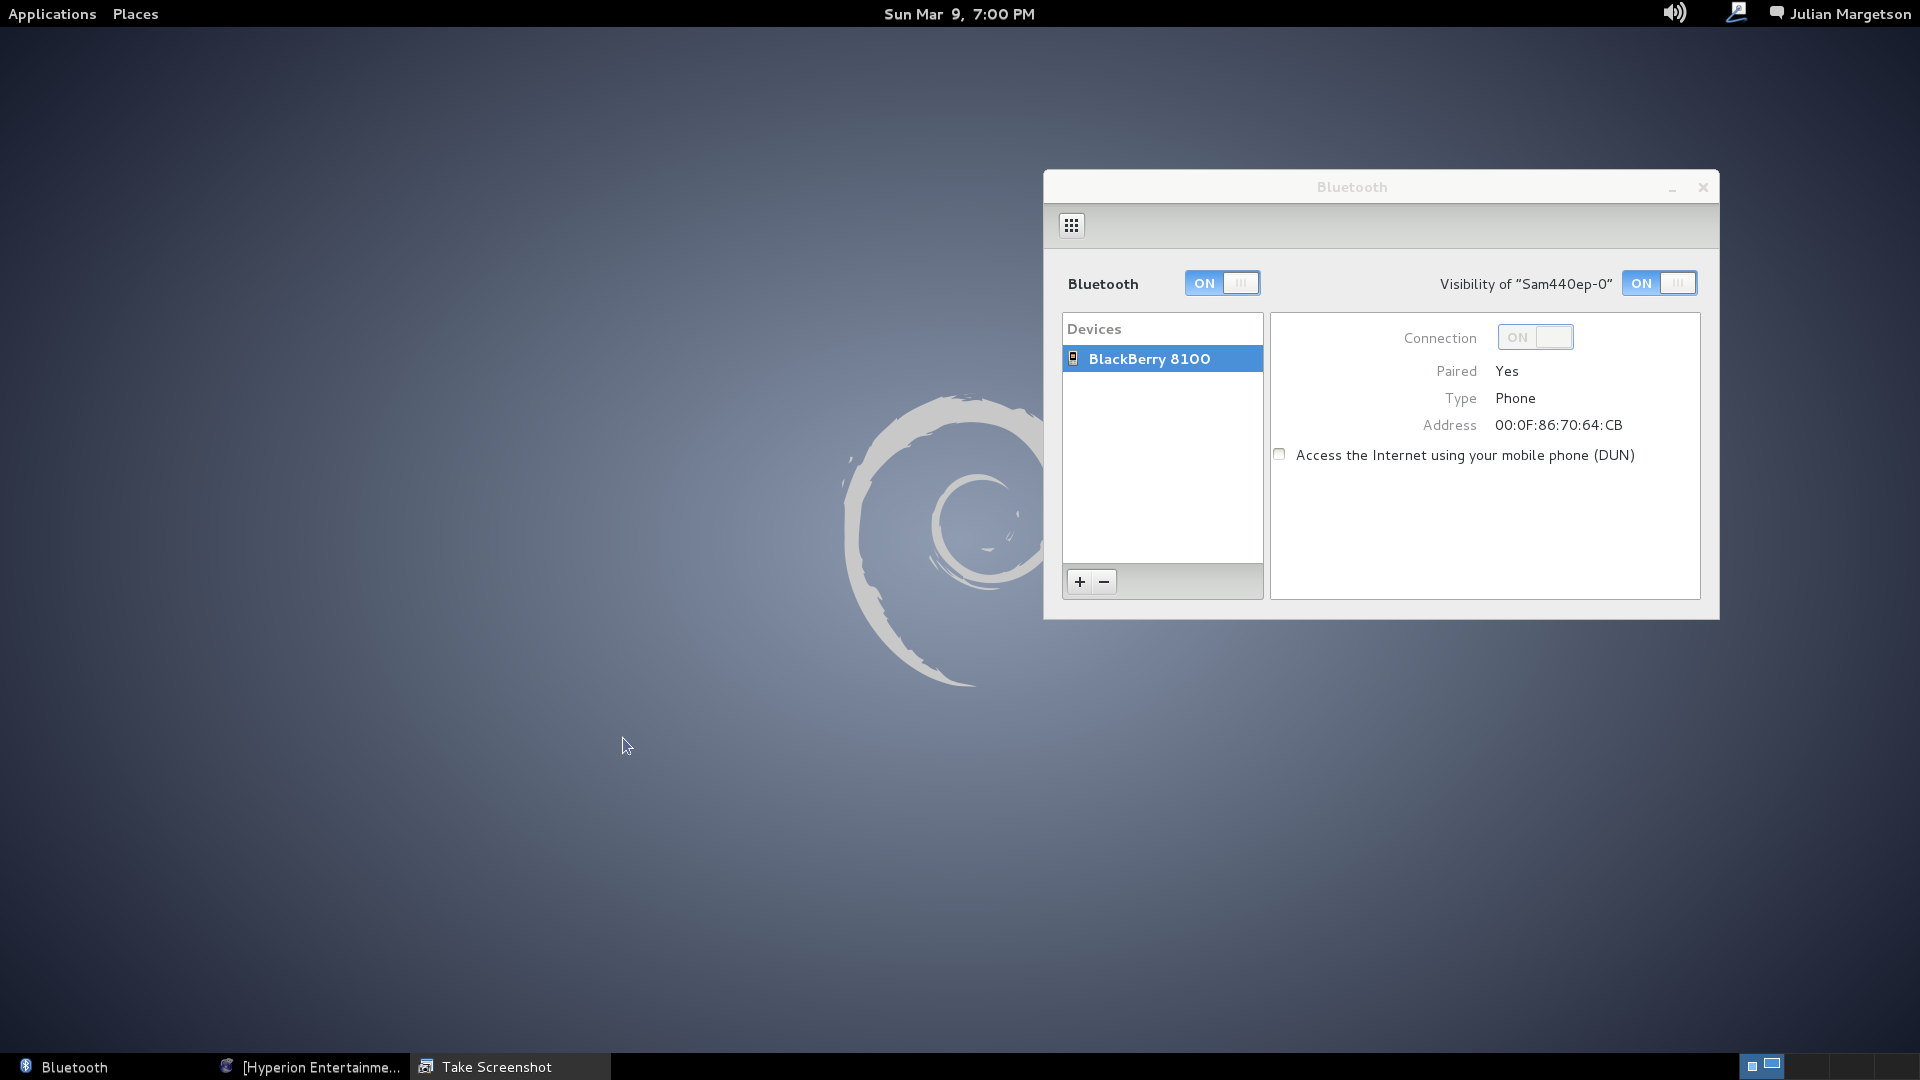The width and height of the screenshot is (1920, 1080).
Task: Switch to Hyperion Entertainment taskbar window
Action: (310, 1067)
